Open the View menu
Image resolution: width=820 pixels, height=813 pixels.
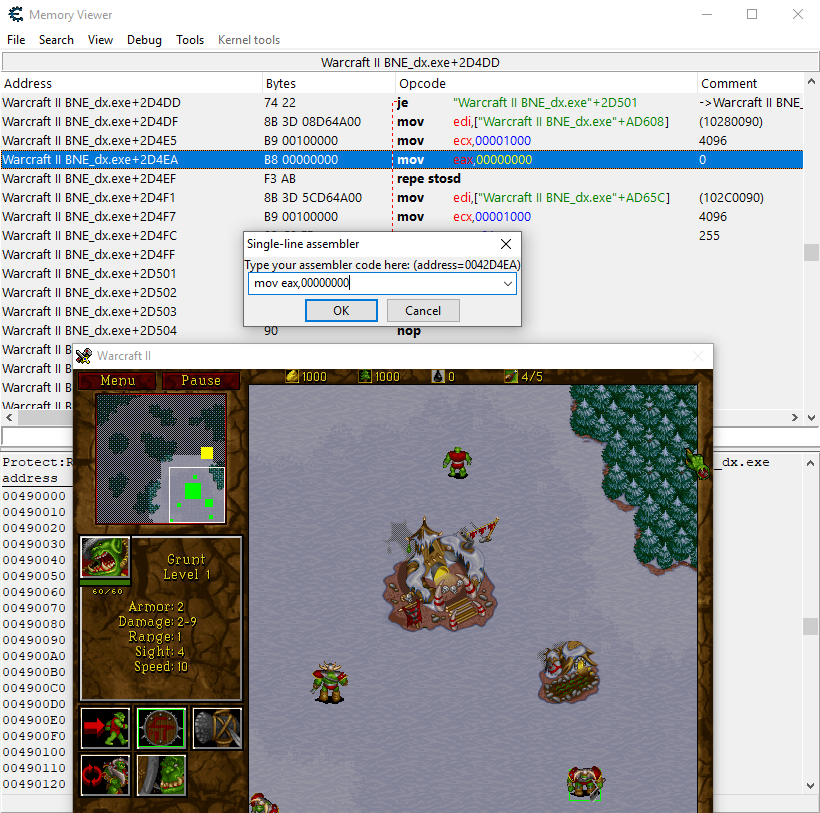[x=100, y=40]
